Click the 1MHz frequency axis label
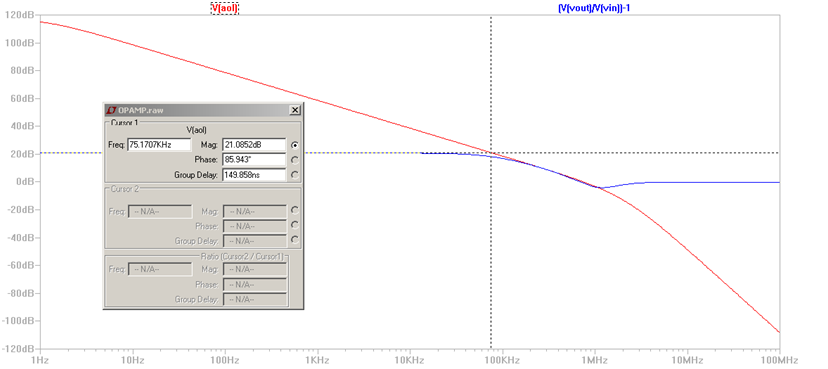 tap(595, 360)
